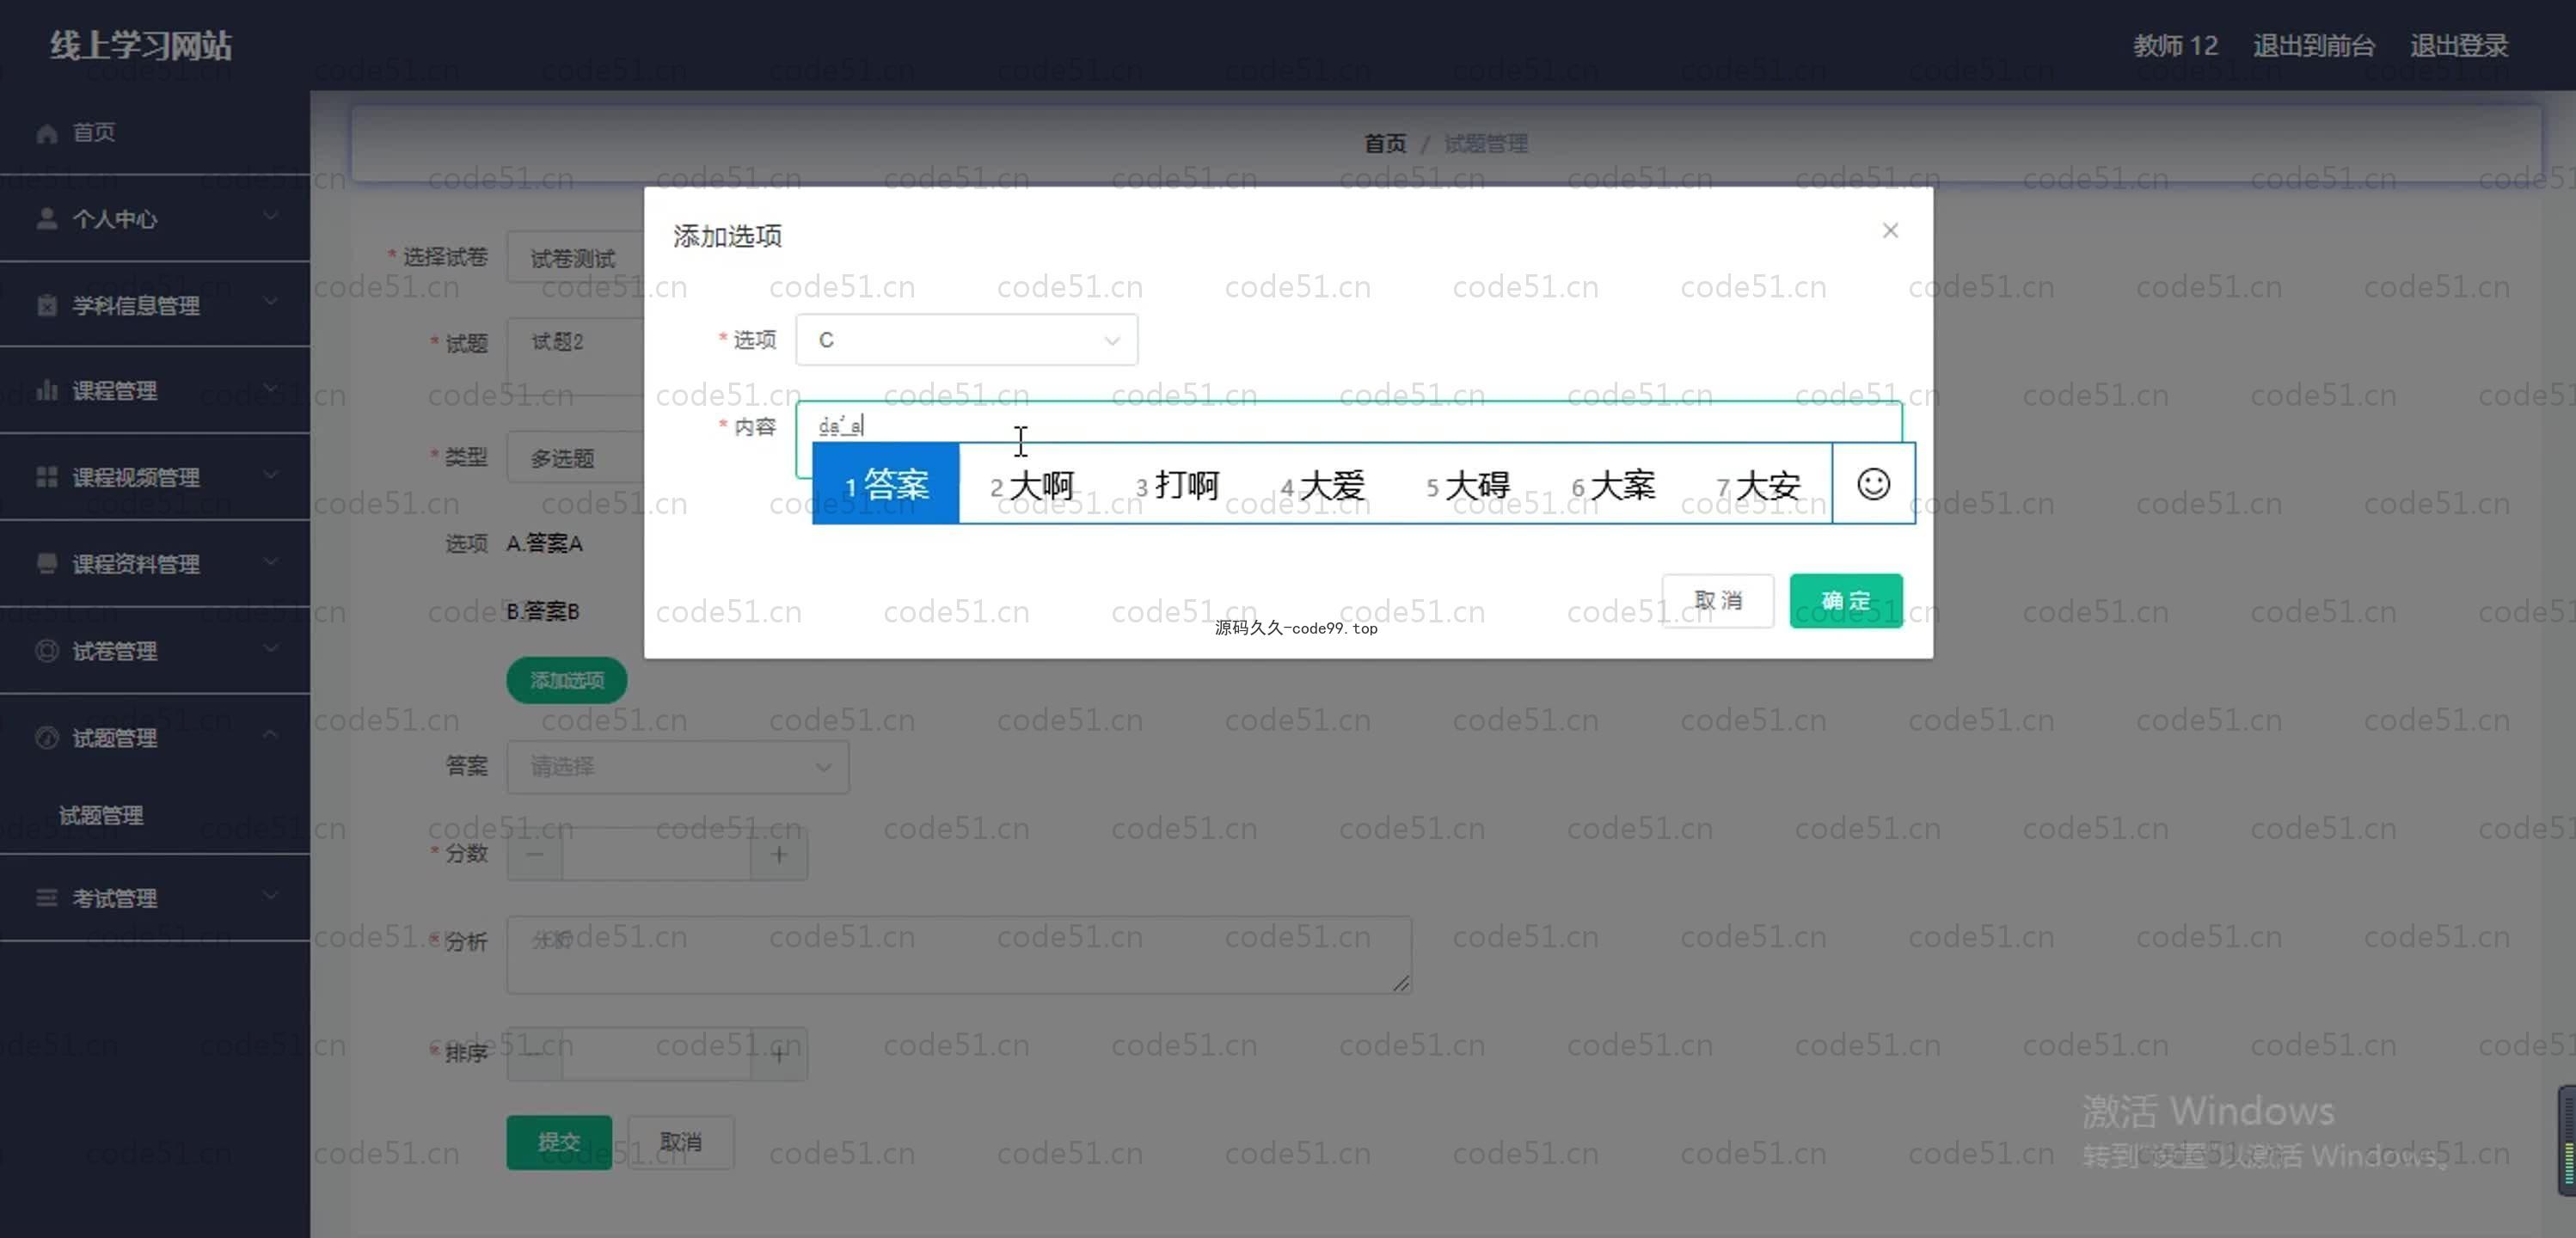The height and width of the screenshot is (1238, 2576).
Task: Click the home icon beside 首页
Action: (x=46, y=133)
